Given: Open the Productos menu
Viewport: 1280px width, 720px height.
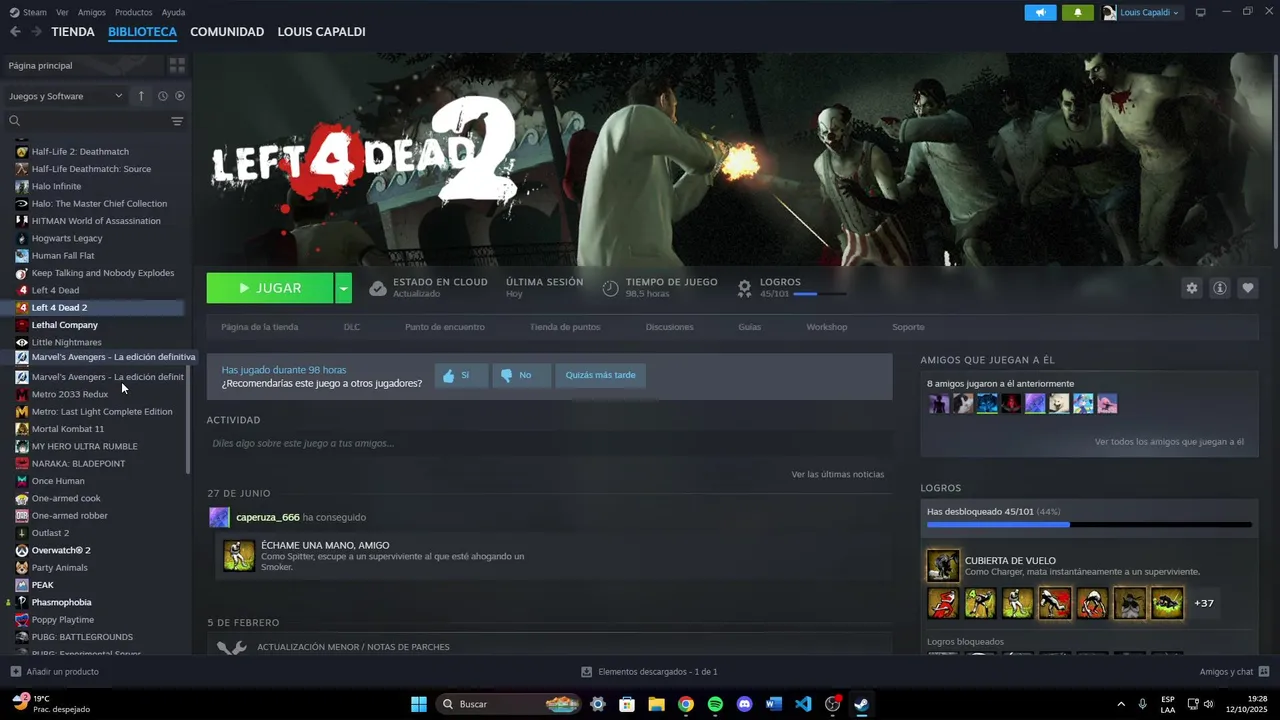Looking at the screenshot, I should click(134, 12).
